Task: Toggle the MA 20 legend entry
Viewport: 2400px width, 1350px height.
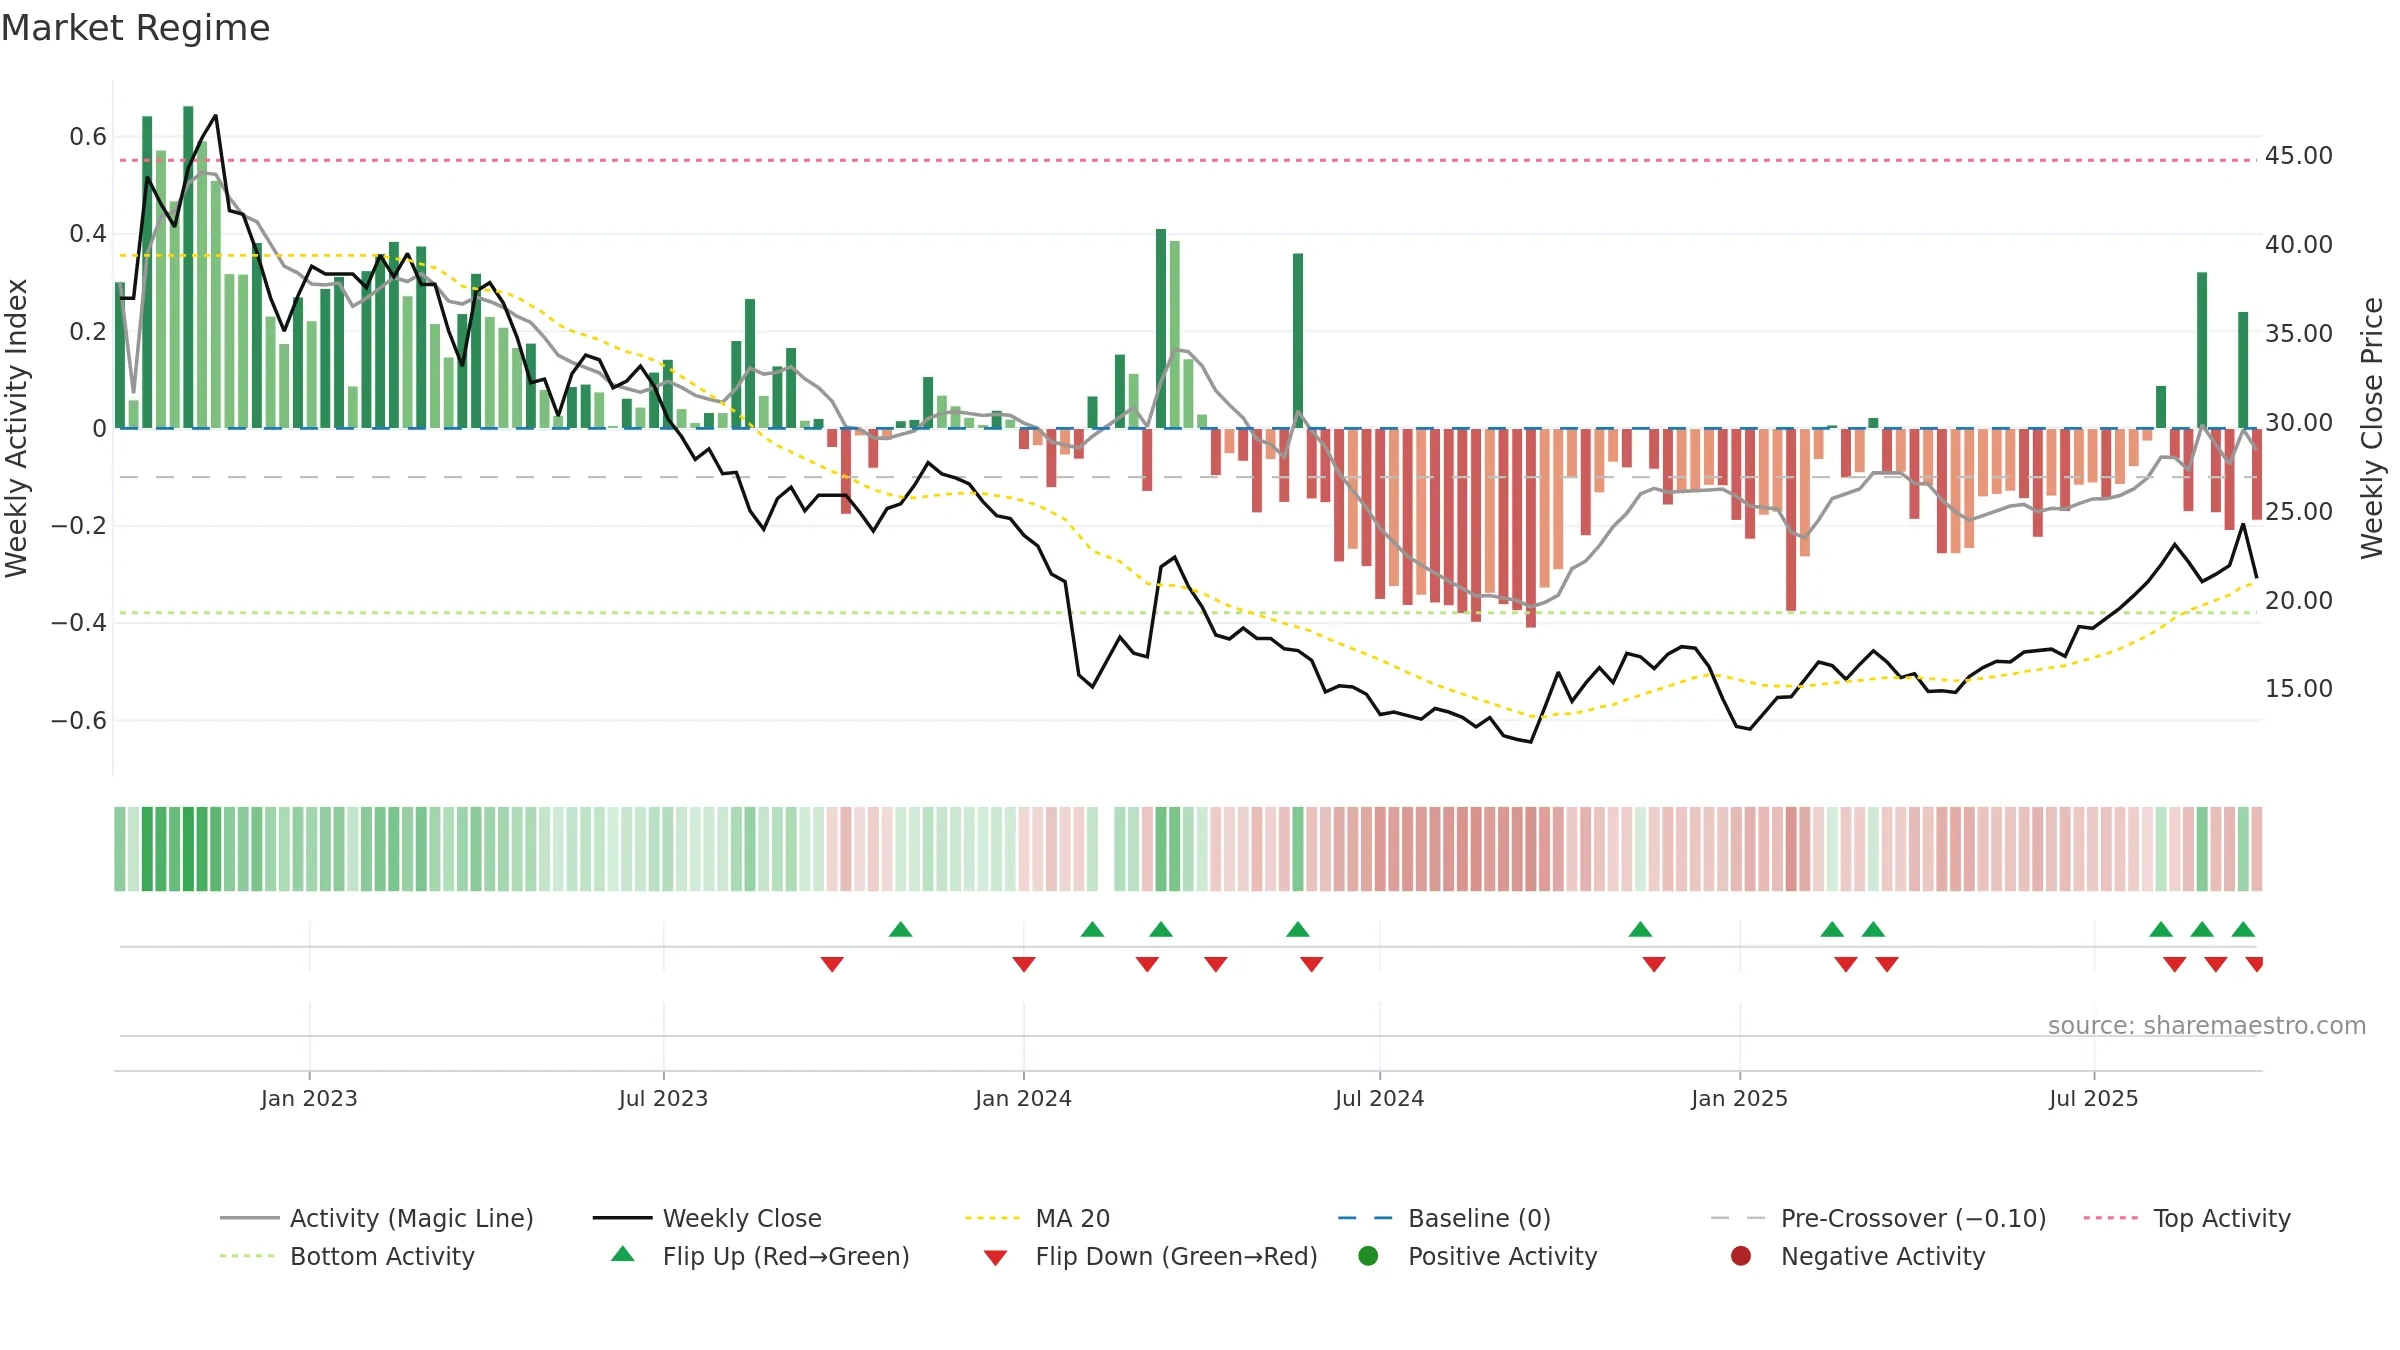Action: (1037, 1218)
